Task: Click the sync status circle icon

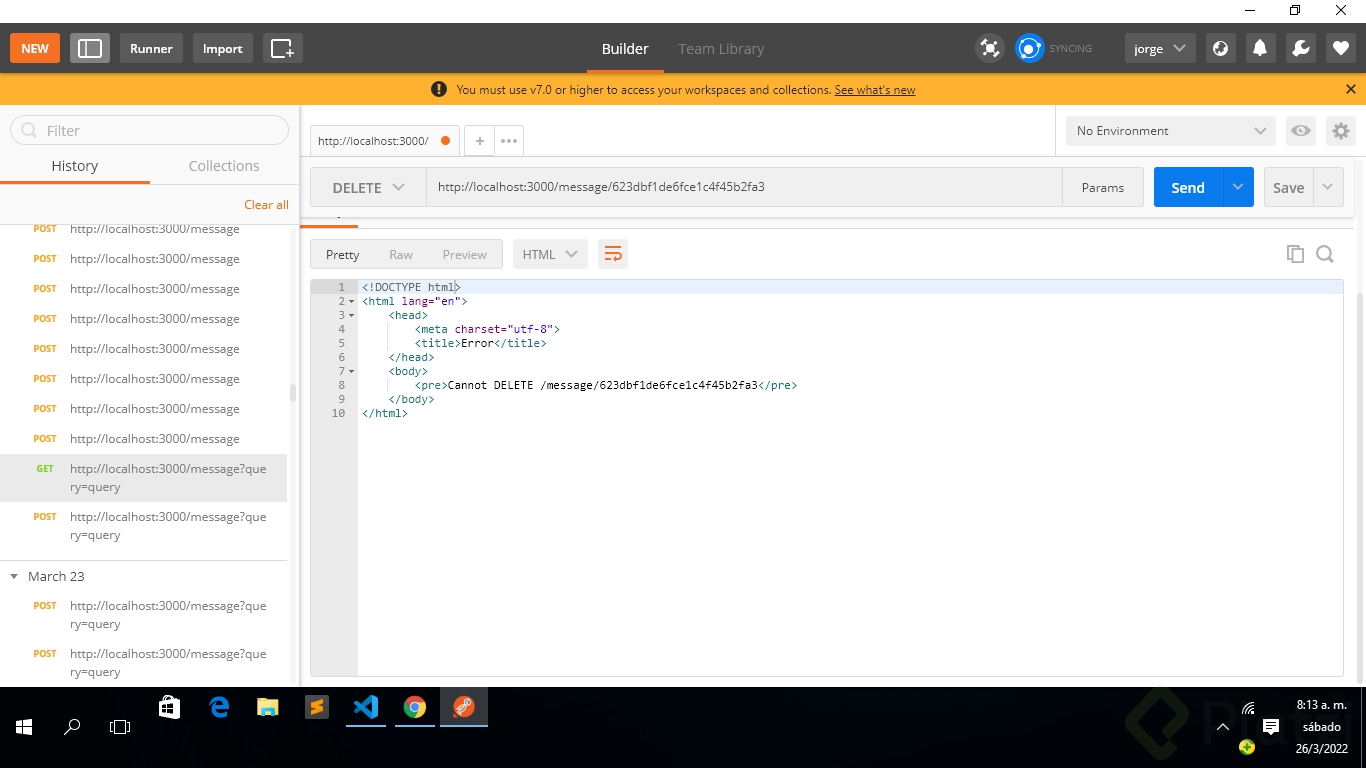Action: click(1029, 48)
